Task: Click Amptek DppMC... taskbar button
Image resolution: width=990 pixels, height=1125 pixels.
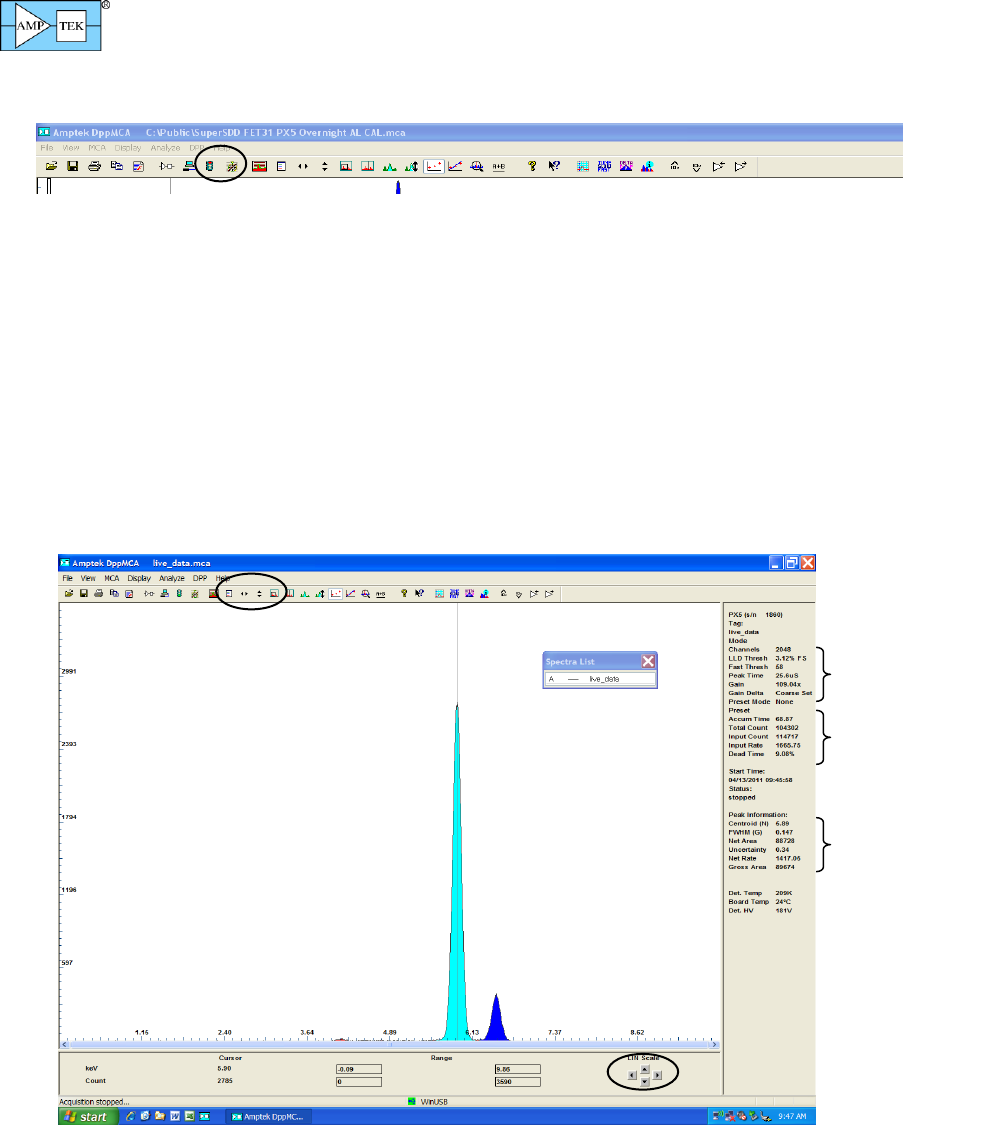Action: pos(268,1116)
